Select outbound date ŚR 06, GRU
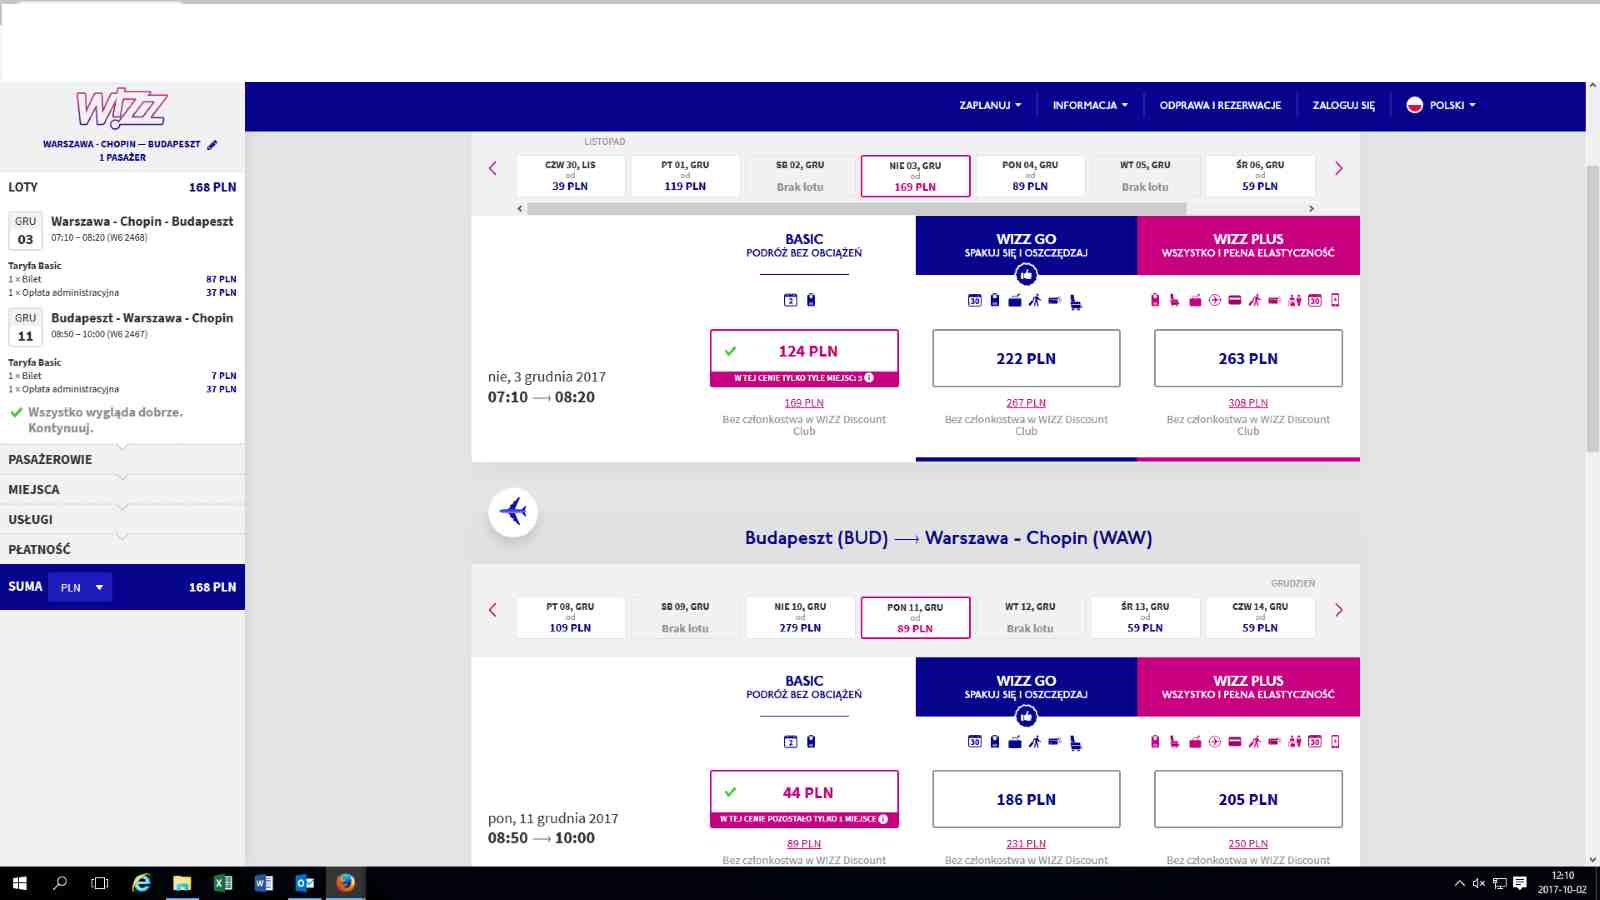The width and height of the screenshot is (1600, 900). click(x=1260, y=176)
